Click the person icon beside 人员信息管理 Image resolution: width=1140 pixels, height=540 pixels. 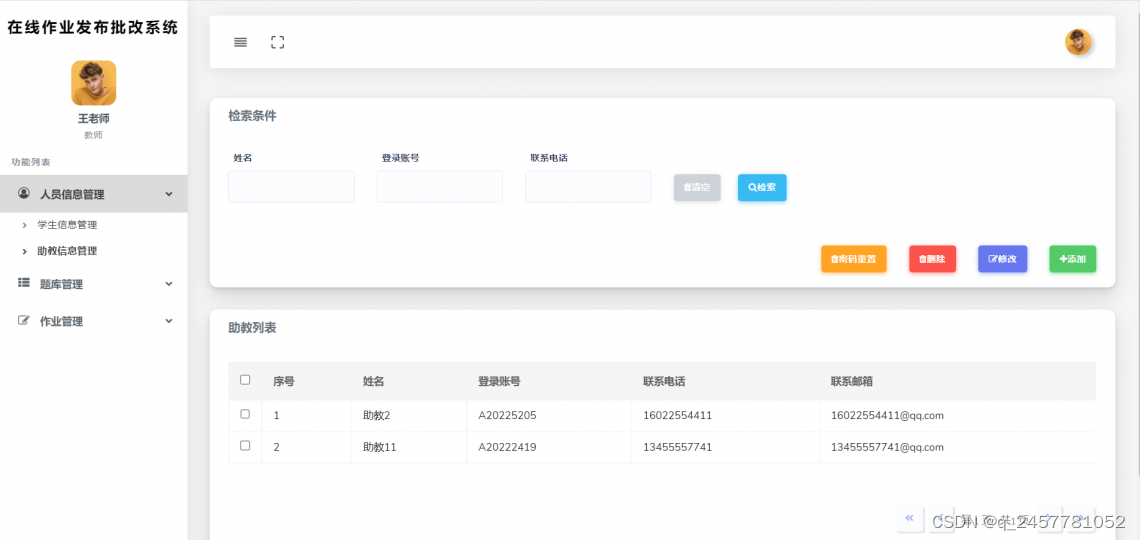(24, 193)
